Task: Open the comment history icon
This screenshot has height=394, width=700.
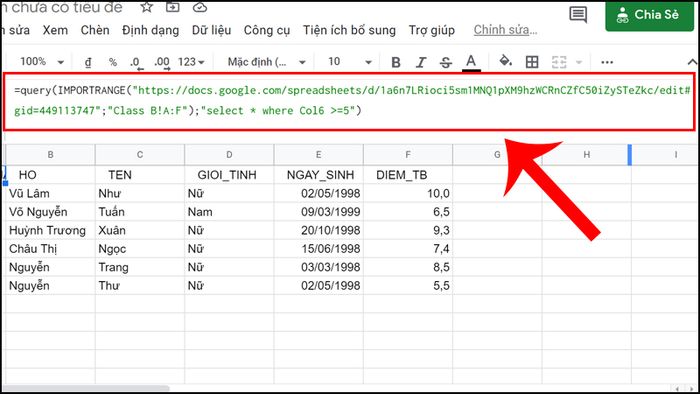Action: (x=578, y=14)
